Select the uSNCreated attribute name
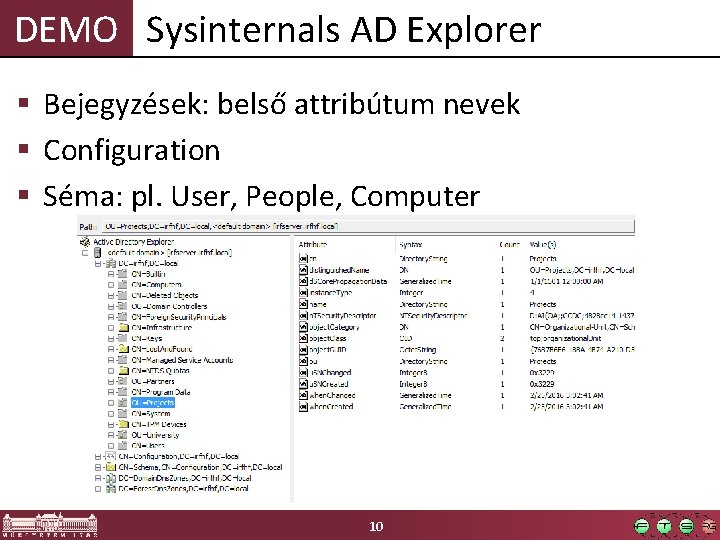 tap(329, 384)
